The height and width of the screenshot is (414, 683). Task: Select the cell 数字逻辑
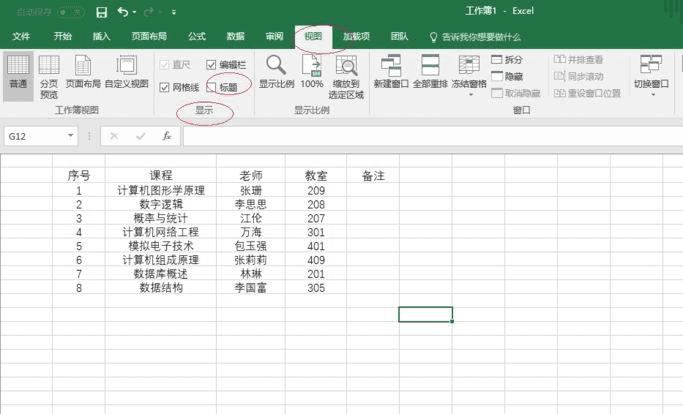point(161,204)
